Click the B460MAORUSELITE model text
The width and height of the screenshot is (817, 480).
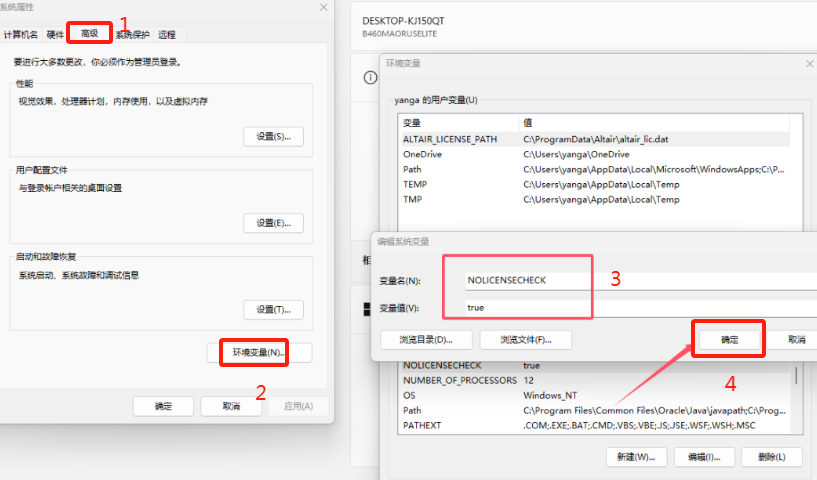[x=400, y=34]
